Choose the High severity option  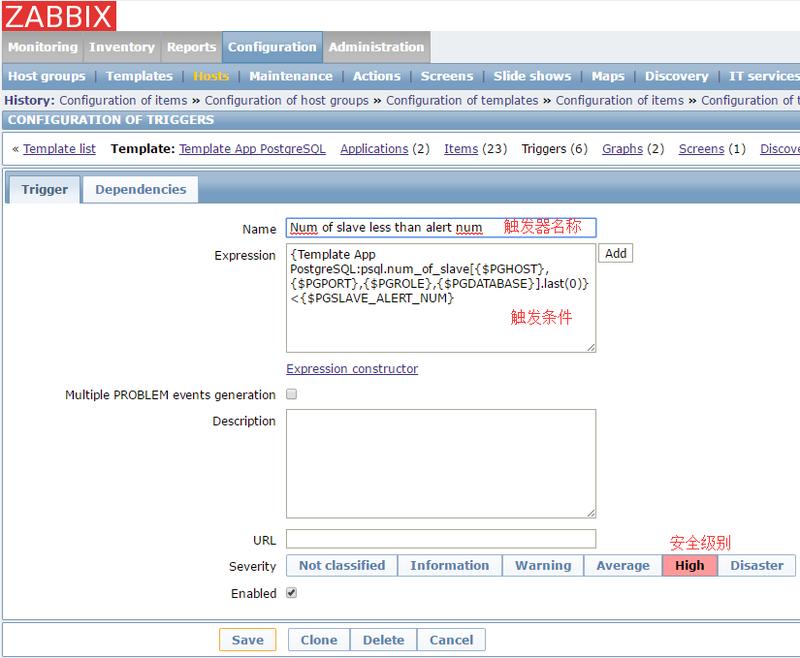689,566
